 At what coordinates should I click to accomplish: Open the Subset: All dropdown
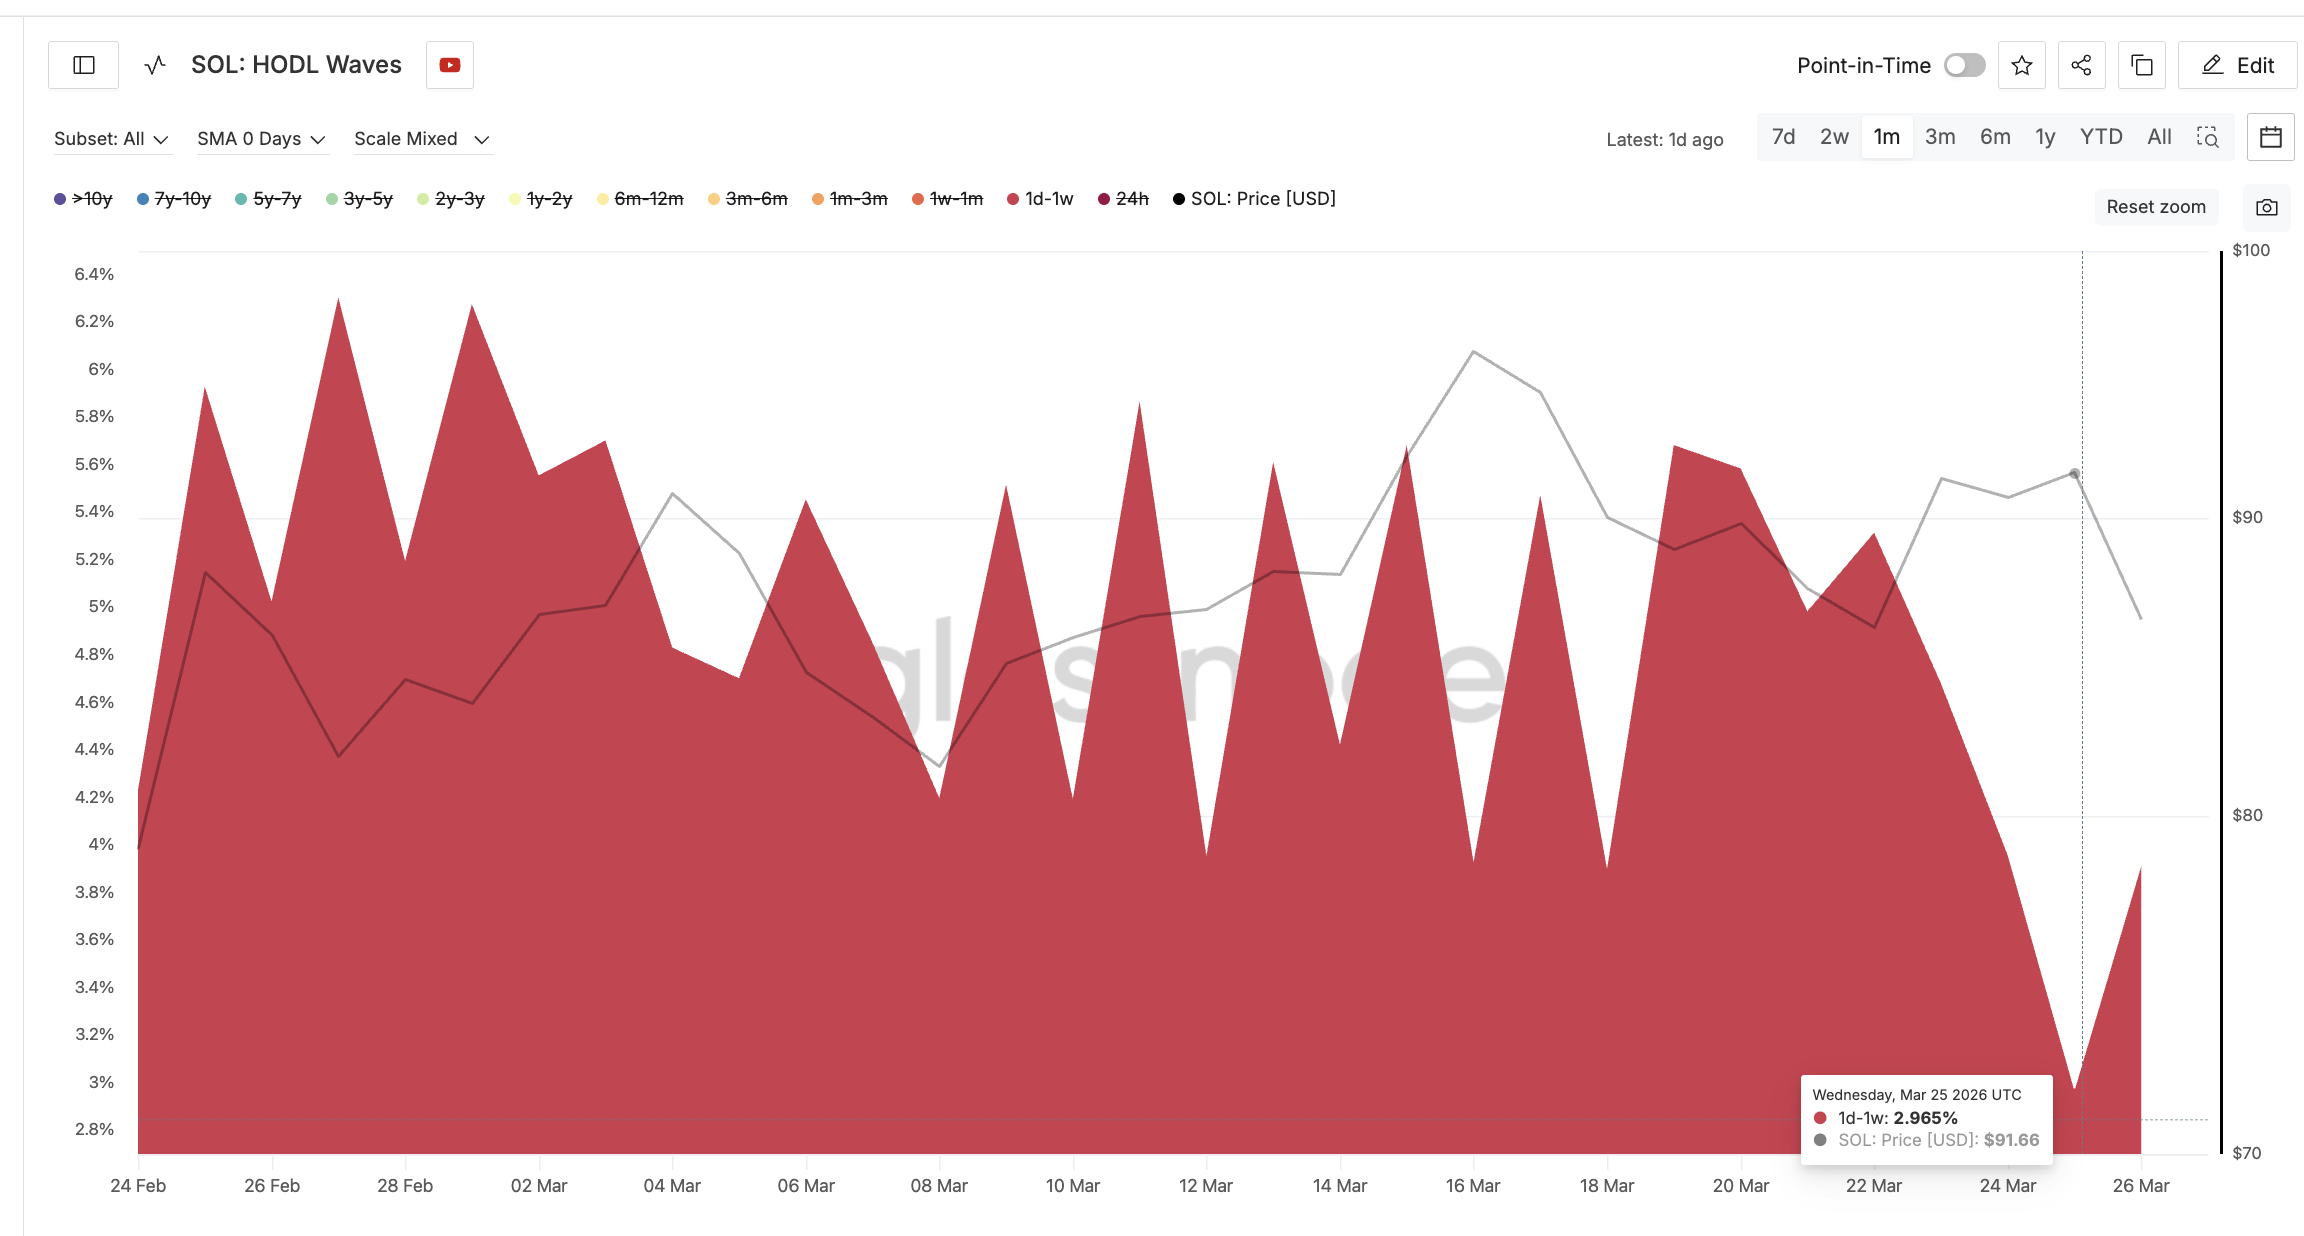pyautogui.click(x=113, y=139)
